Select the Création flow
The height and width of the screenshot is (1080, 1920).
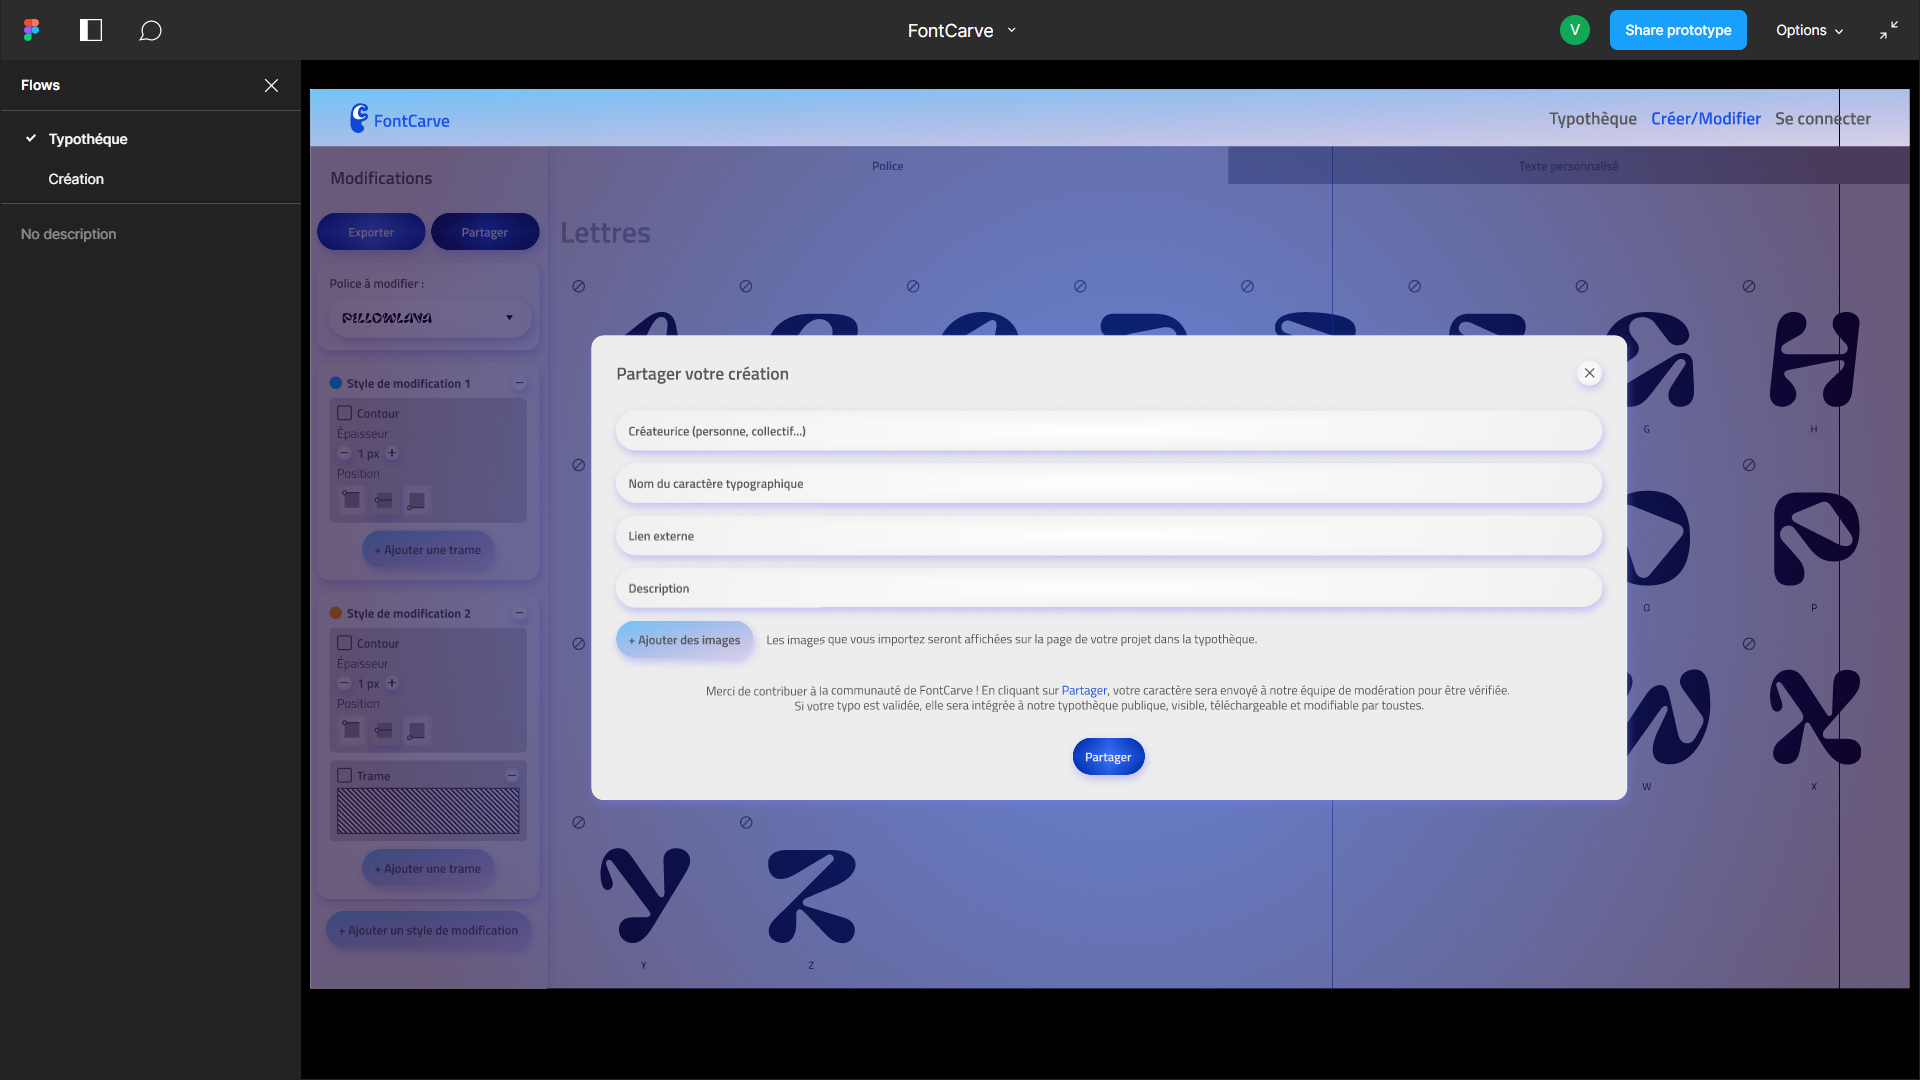click(76, 179)
